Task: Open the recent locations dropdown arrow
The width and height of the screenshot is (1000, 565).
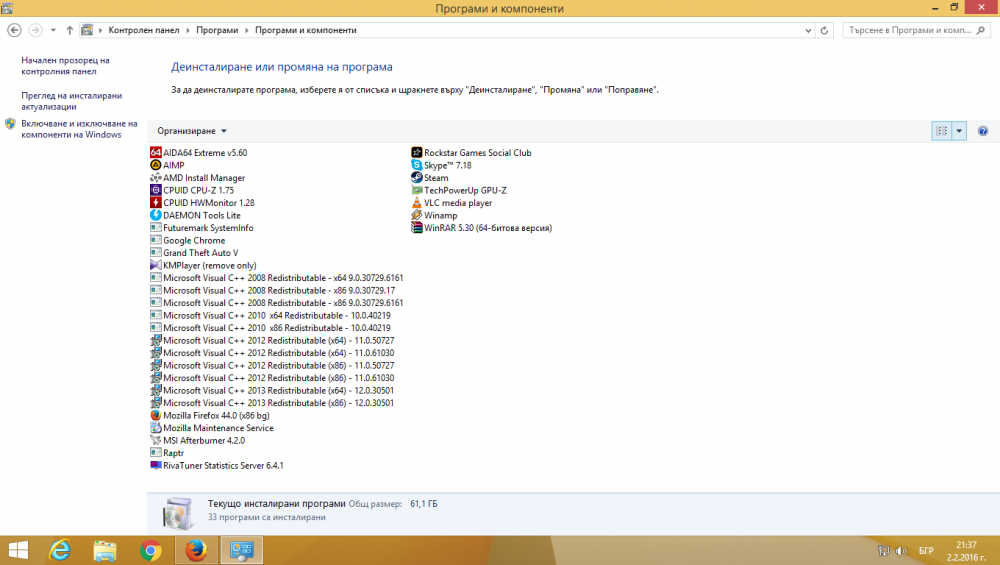Action: pos(53,30)
